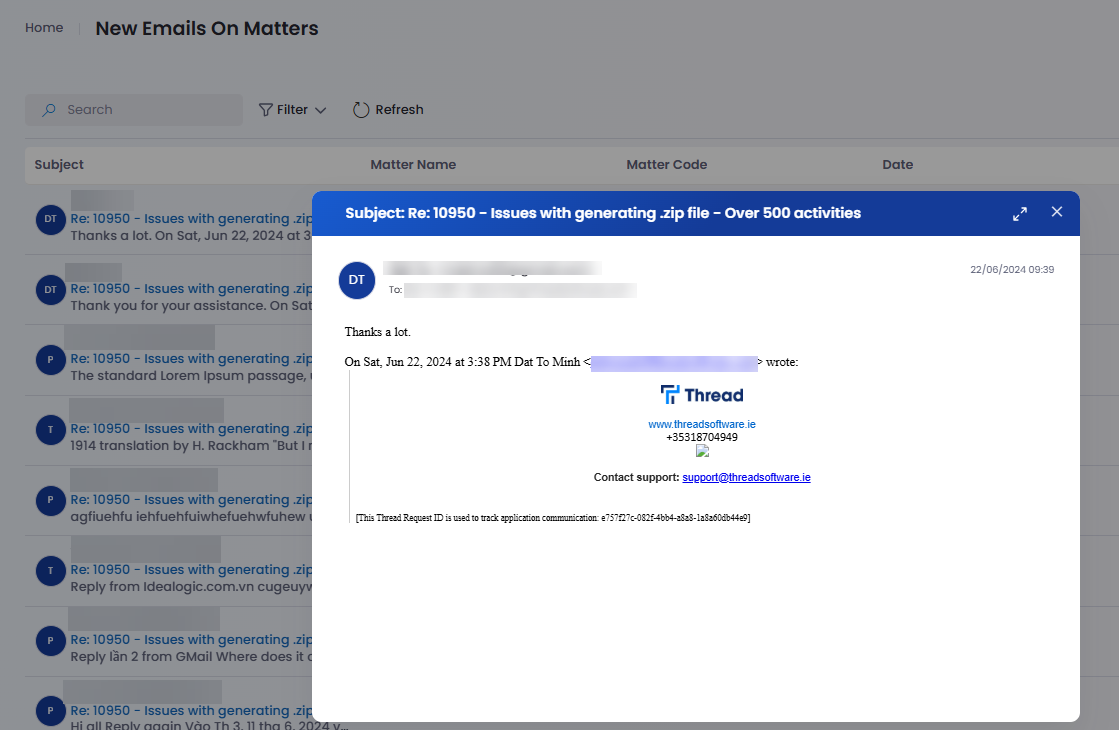Click support@threadsoftware.ie email link

tap(746, 478)
